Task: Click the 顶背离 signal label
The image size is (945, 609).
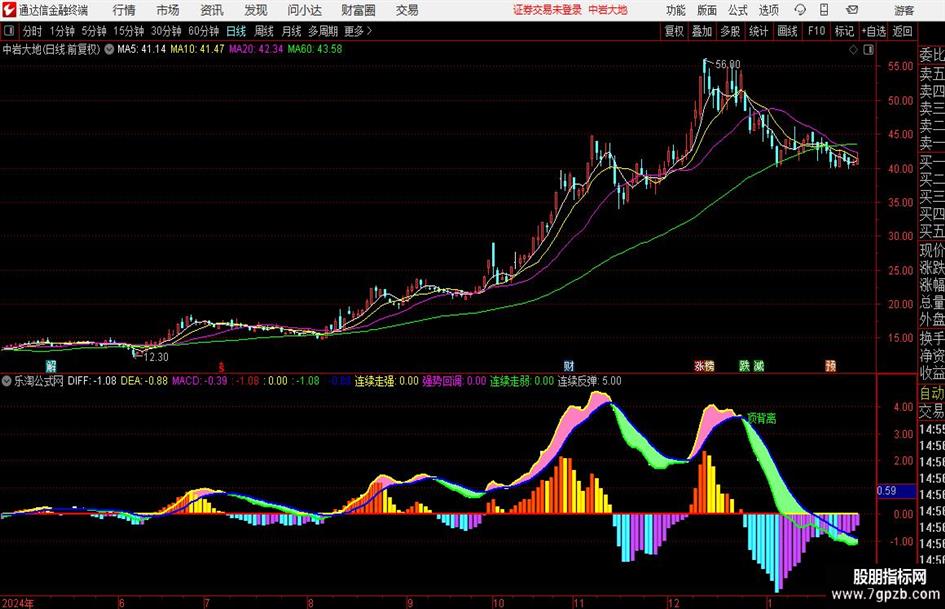Action: [x=762, y=418]
